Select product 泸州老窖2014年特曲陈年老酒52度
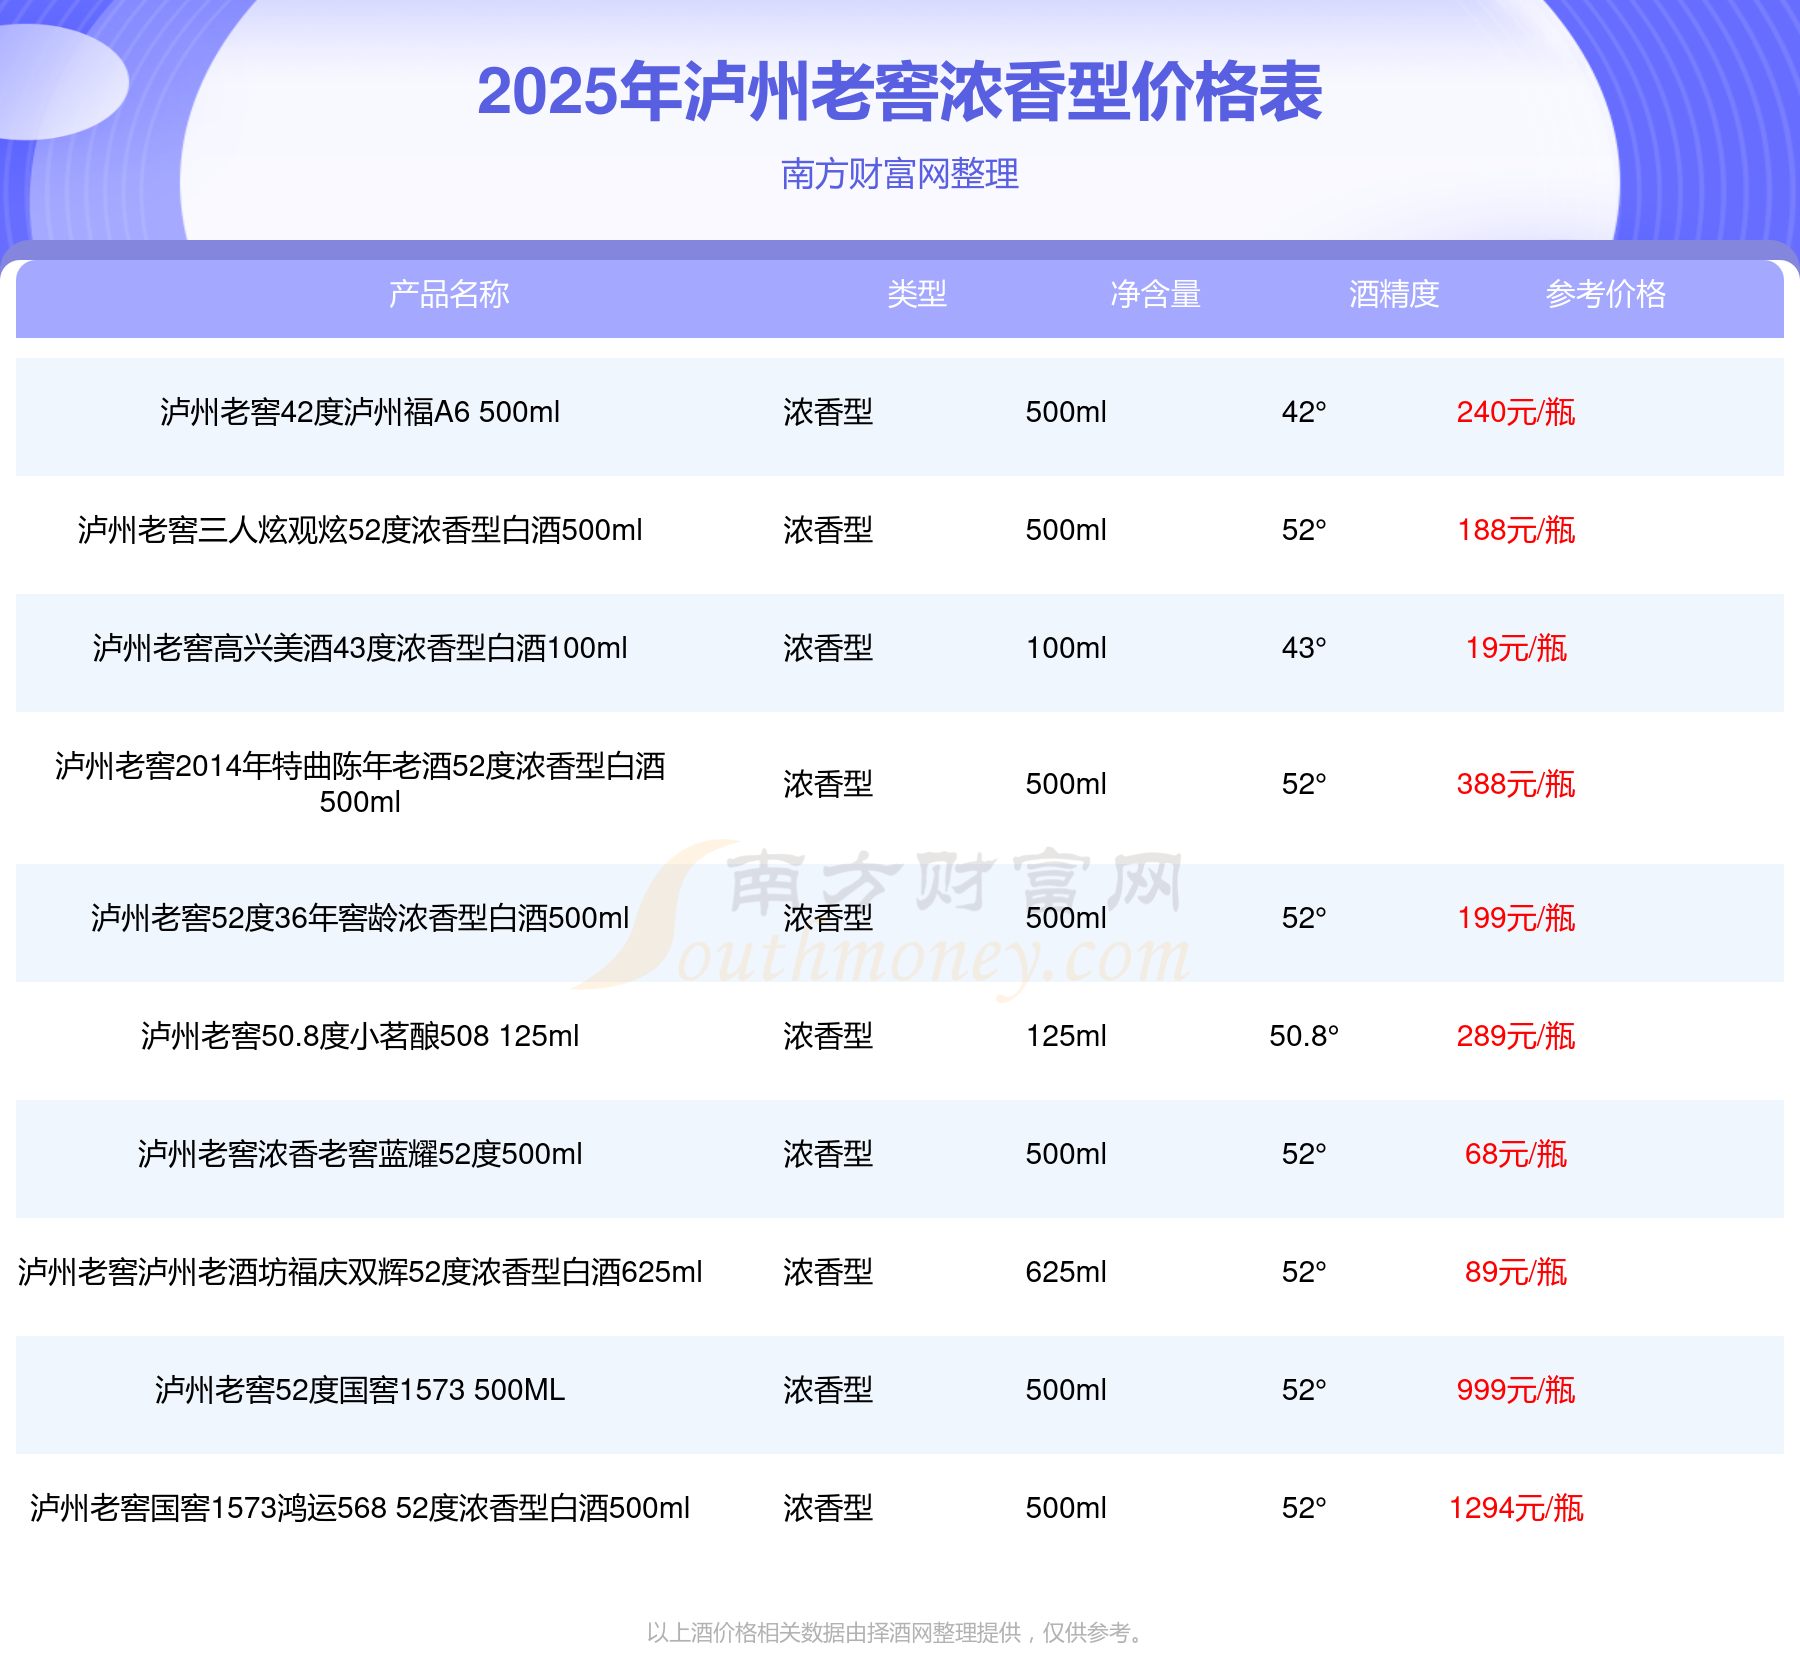 360,783
